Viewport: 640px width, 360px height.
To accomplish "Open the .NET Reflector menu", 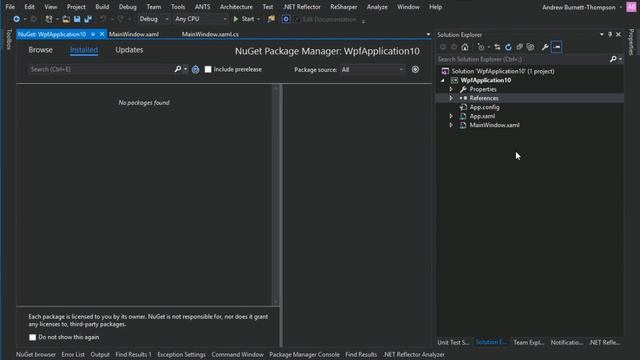I will pos(302,7).
